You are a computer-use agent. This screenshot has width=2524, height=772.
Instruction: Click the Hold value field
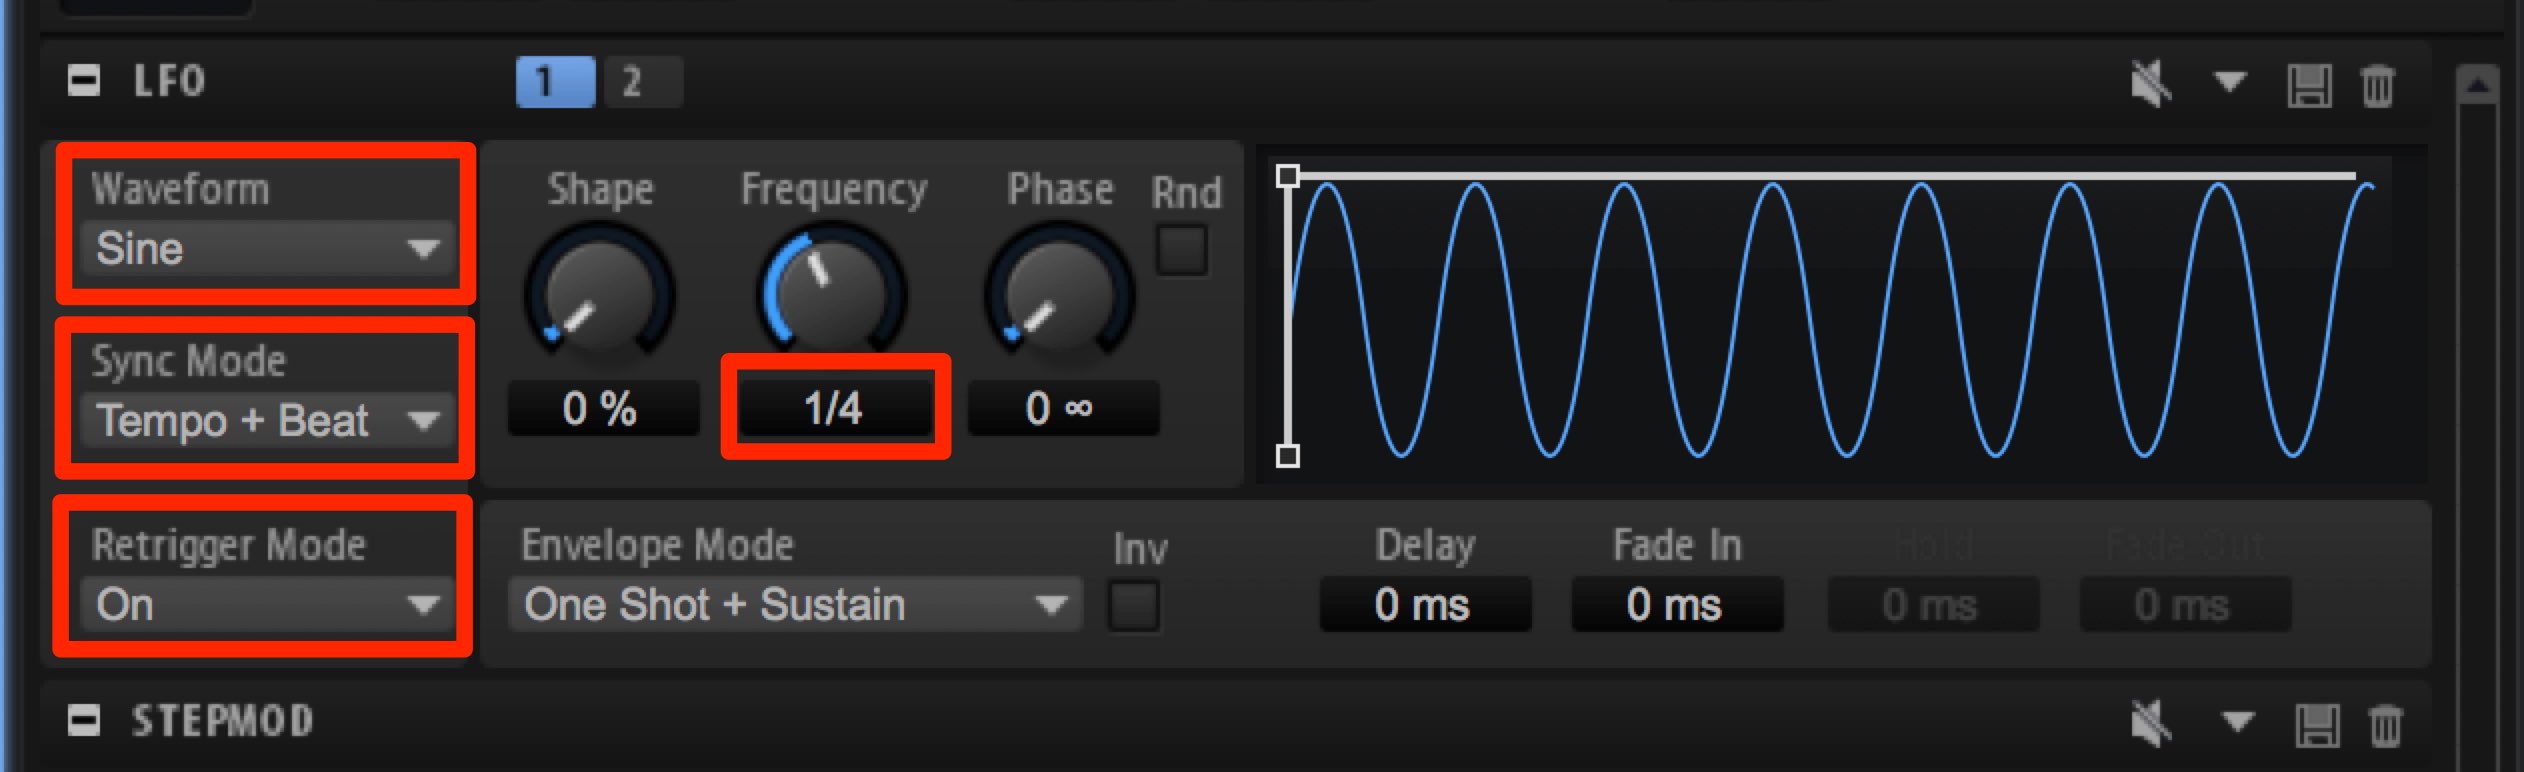coord(1933,604)
